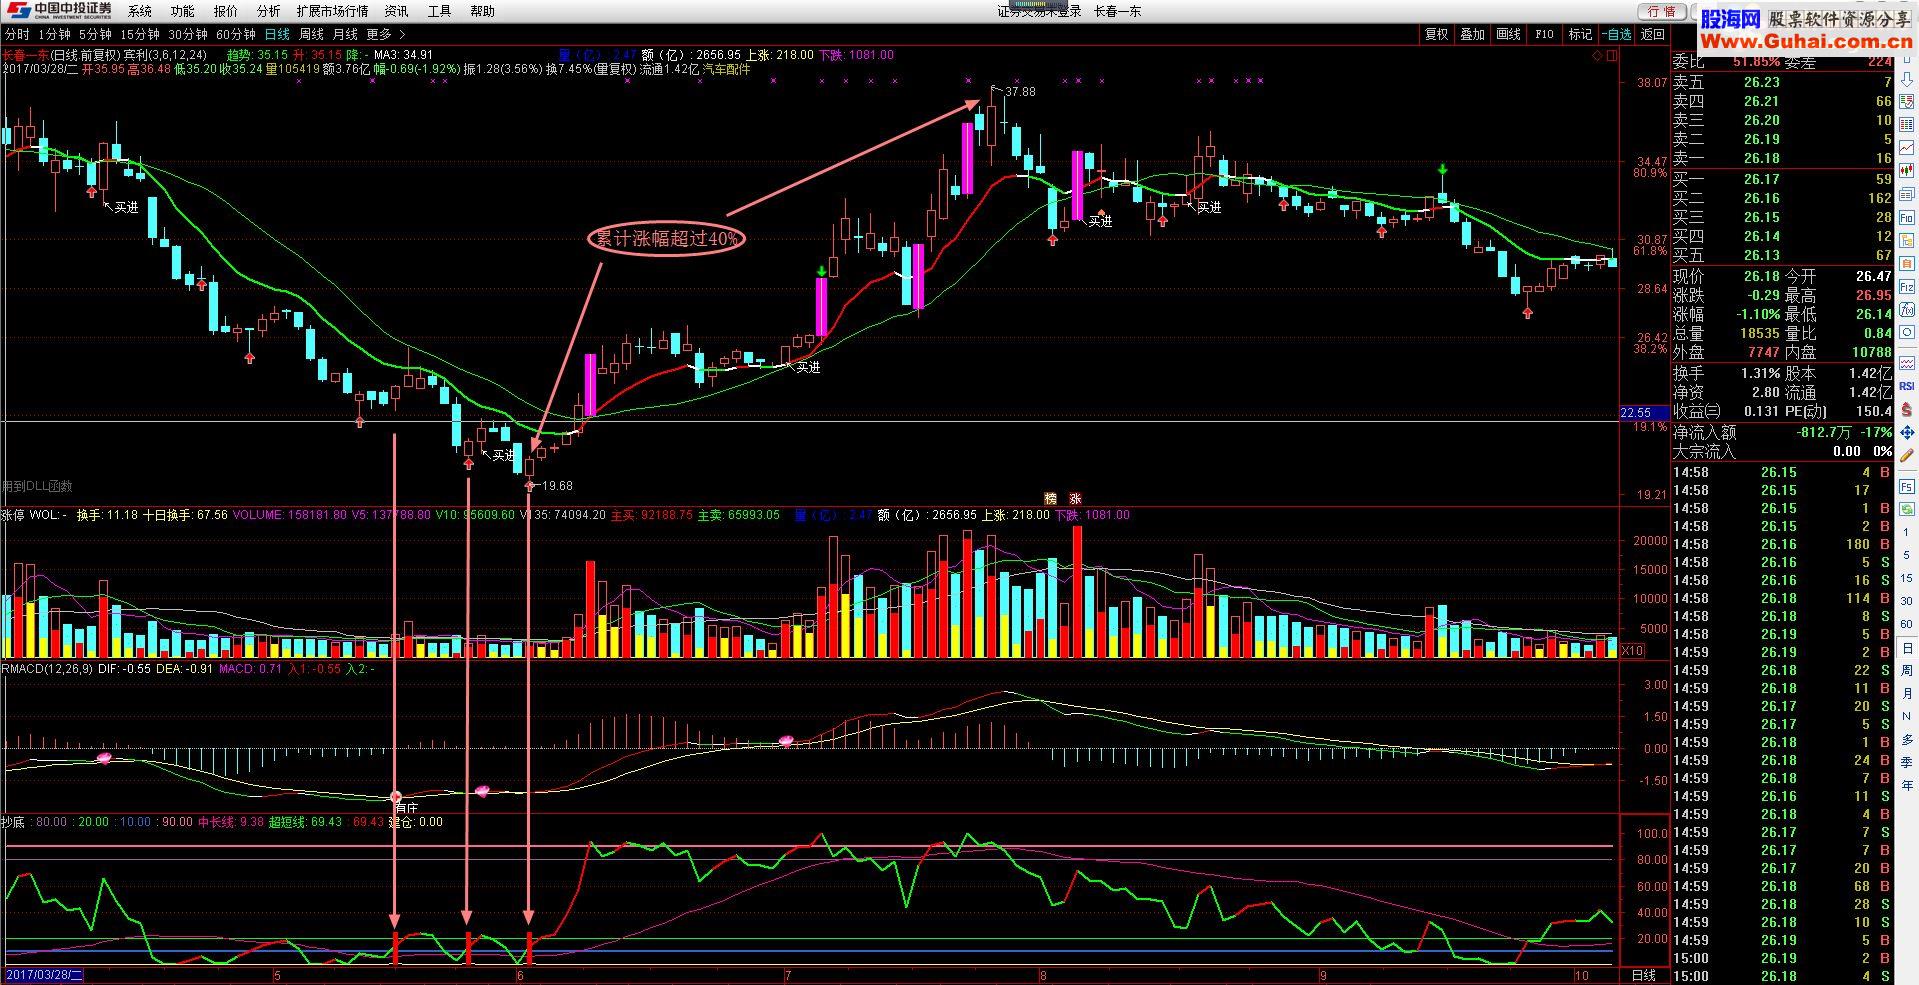Click the circle O sidebar icon

click(1907, 332)
